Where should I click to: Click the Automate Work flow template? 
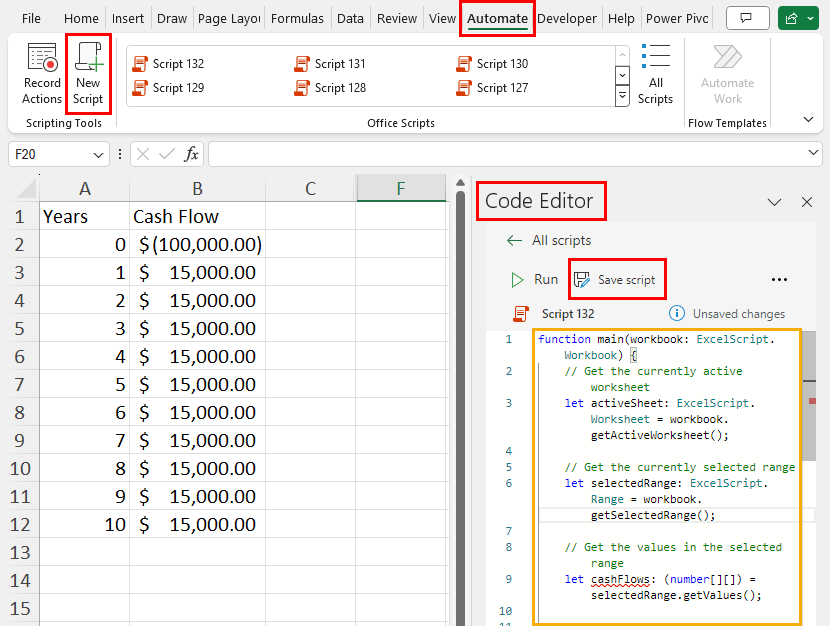coord(727,74)
